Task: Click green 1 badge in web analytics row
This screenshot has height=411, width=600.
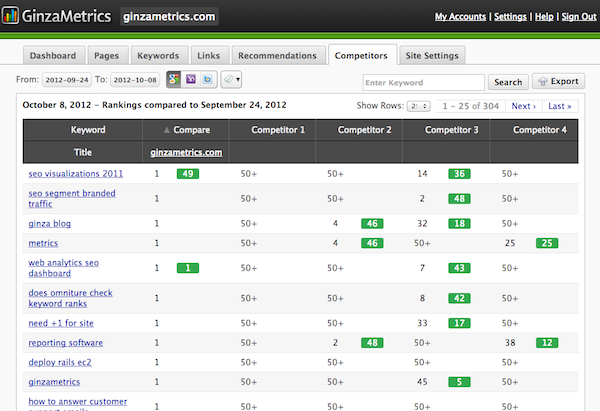Action: pos(188,268)
